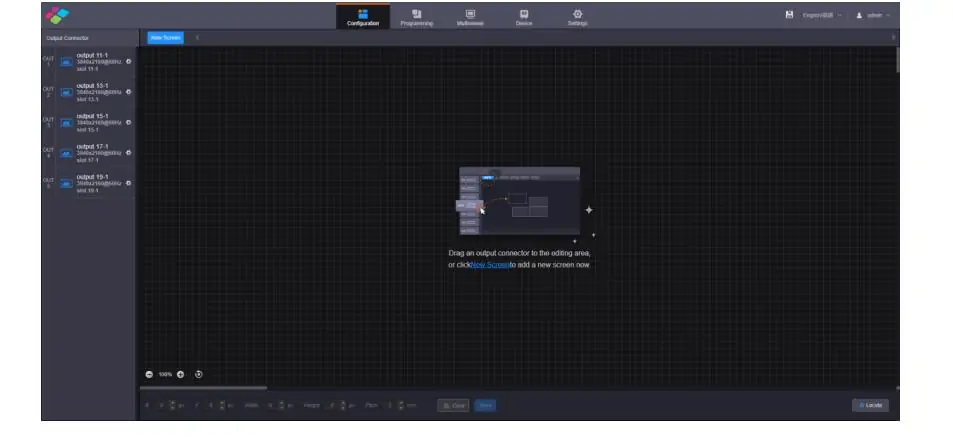953x443 pixels.
Task: Select the output 17-1 connector
Action: [89, 153]
